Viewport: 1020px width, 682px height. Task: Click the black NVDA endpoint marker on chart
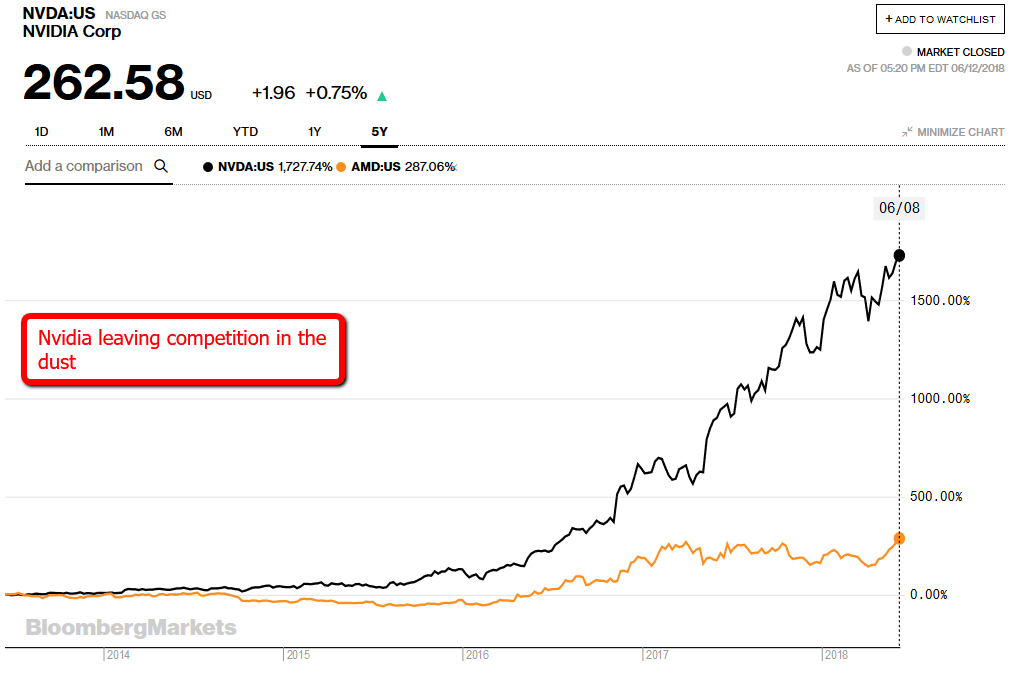(899, 255)
